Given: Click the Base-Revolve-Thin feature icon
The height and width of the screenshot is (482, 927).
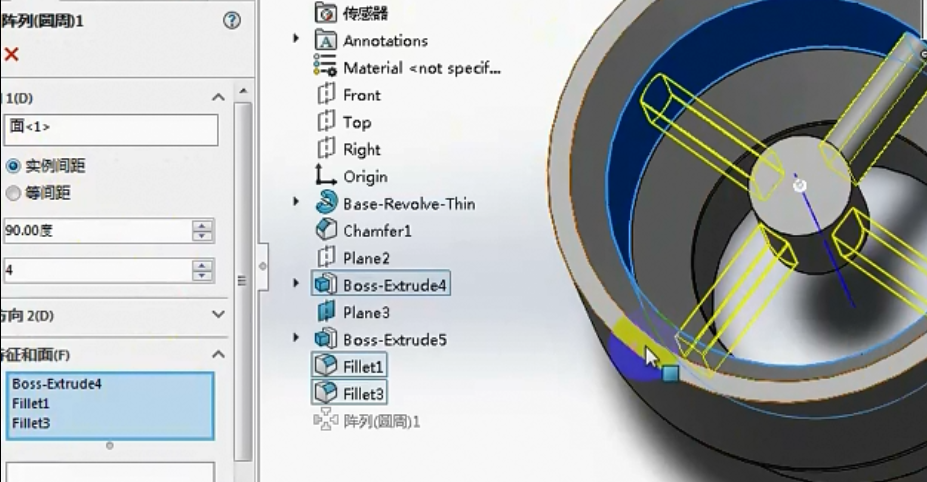Looking at the screenshot, I should click(326, 203).
